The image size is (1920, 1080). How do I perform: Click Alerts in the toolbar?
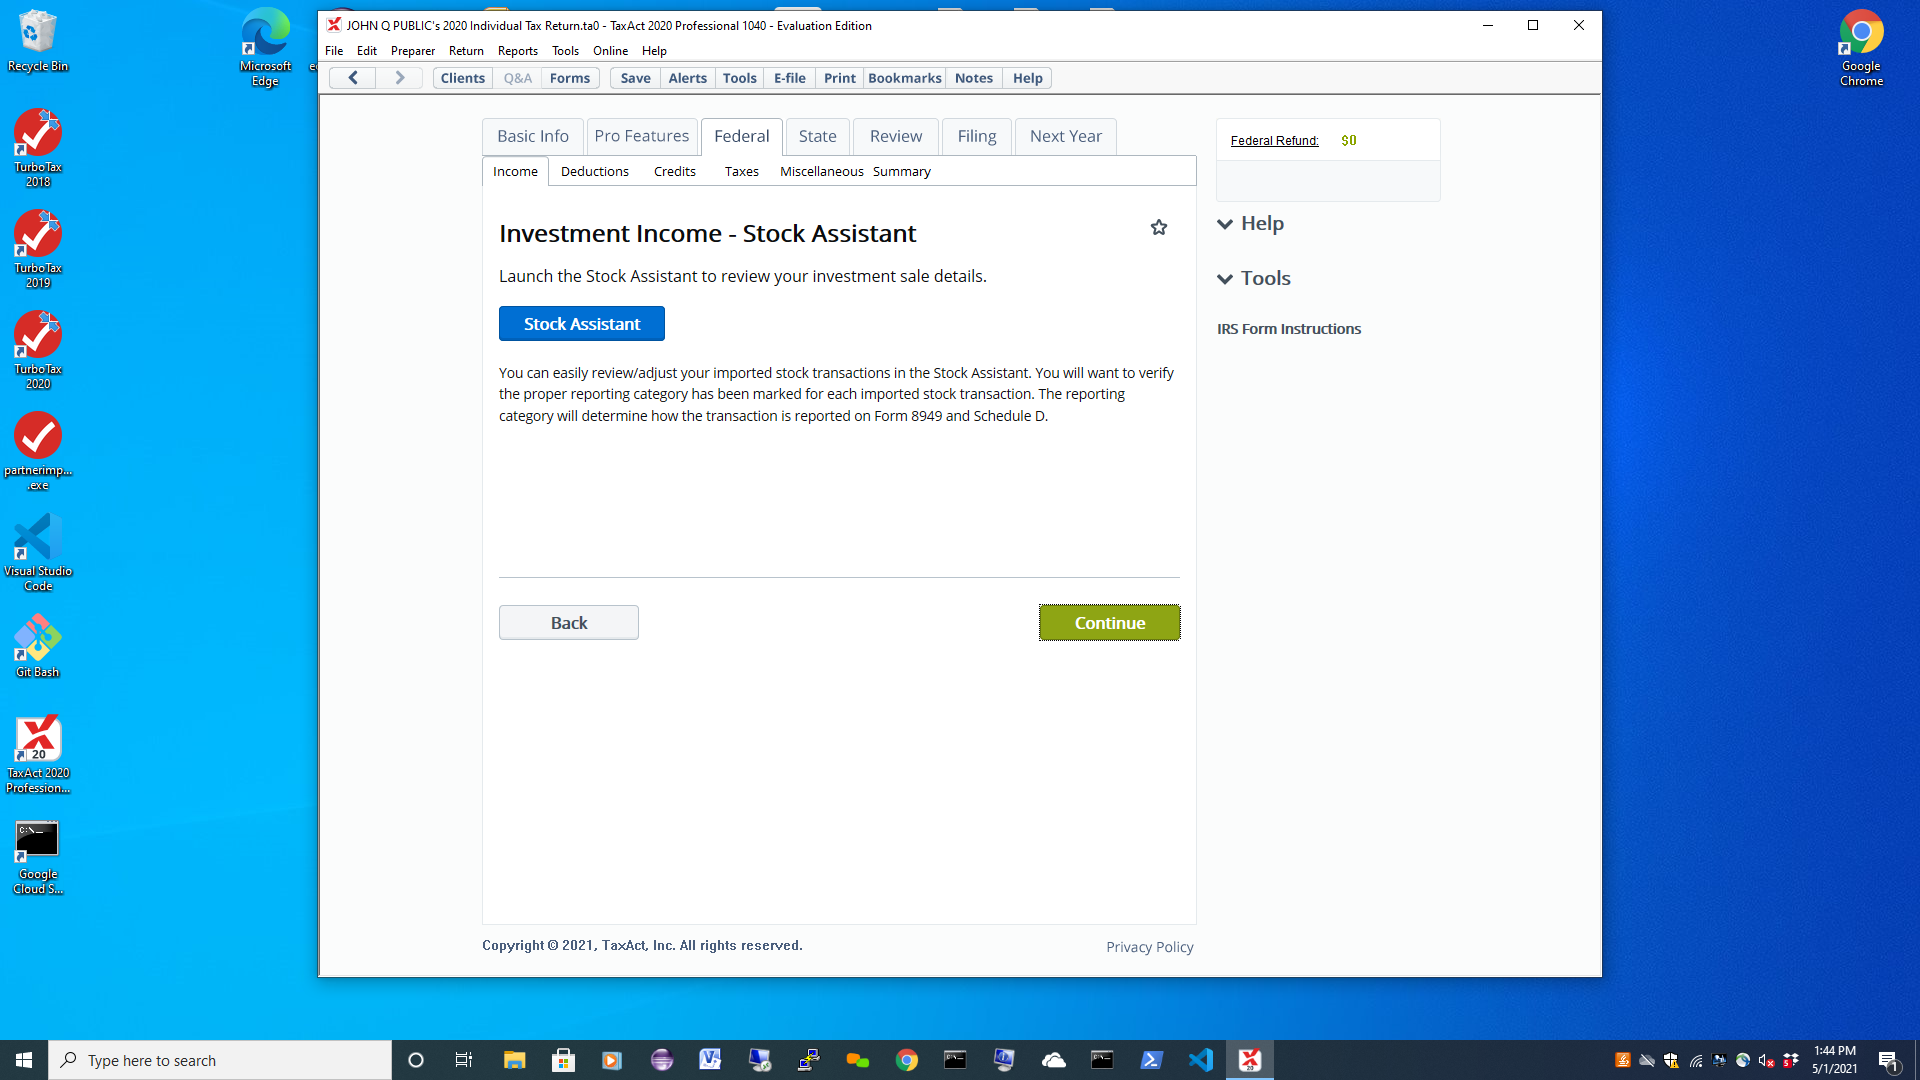coord(688,78)
